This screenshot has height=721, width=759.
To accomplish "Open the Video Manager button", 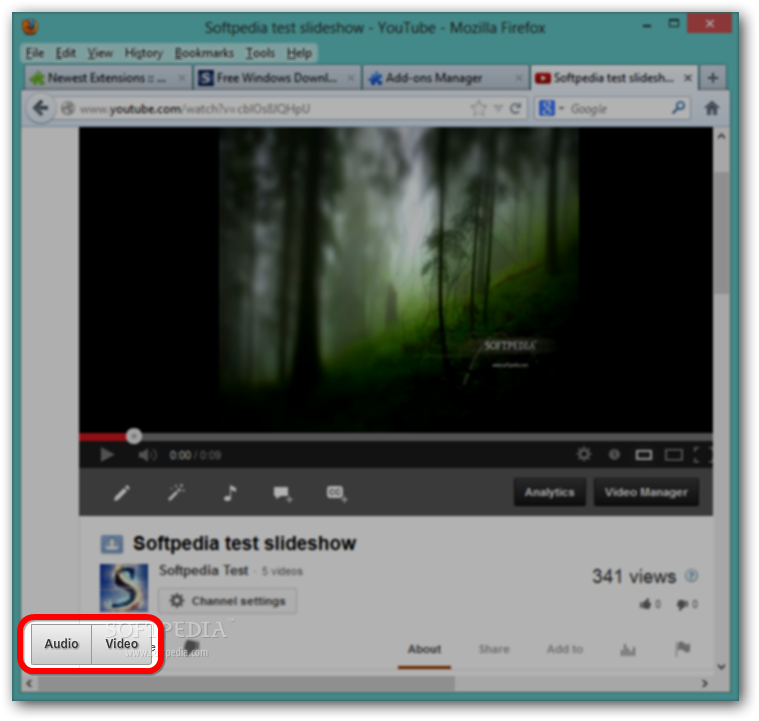I will 646,492.
